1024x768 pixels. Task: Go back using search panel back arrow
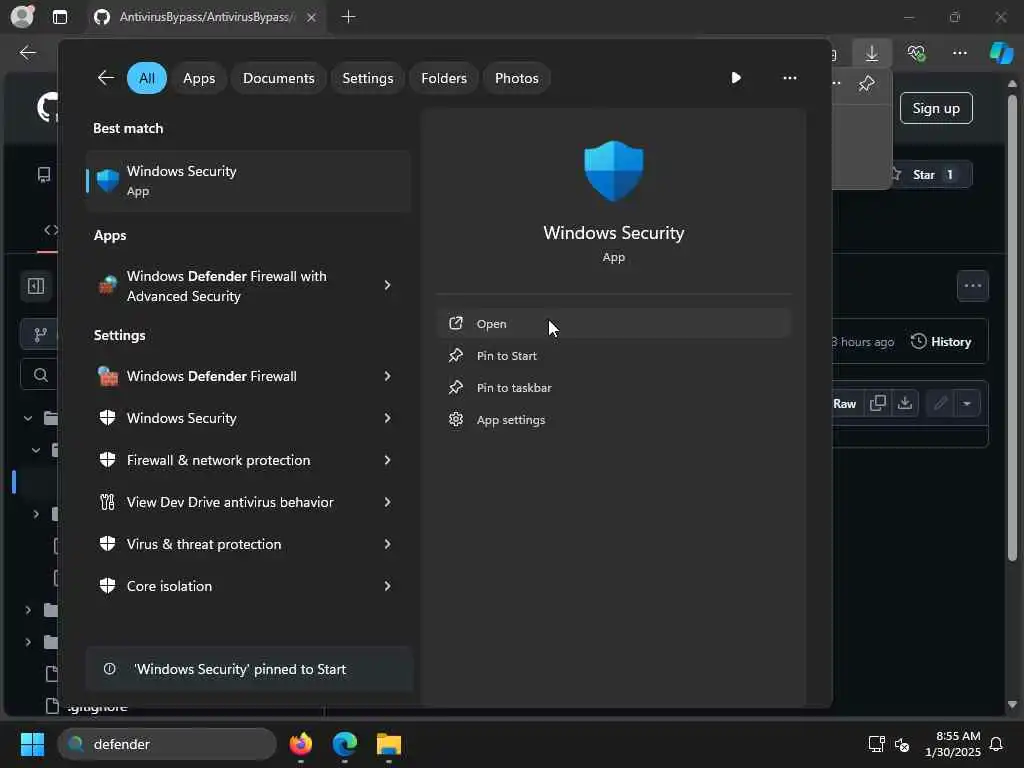coord(106,78)
